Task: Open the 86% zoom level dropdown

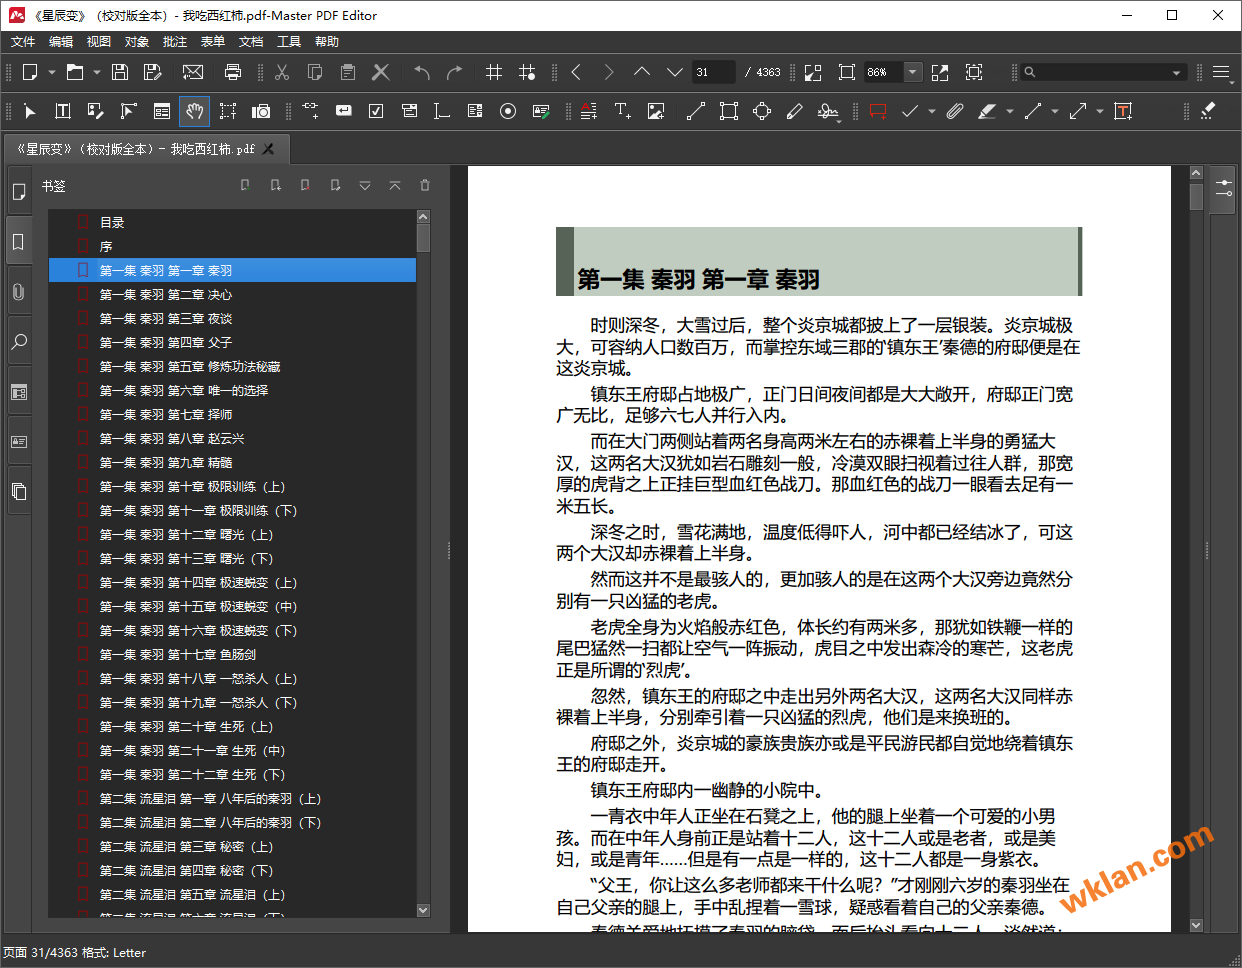Action: pyautogui.click(x=912, y=72)
